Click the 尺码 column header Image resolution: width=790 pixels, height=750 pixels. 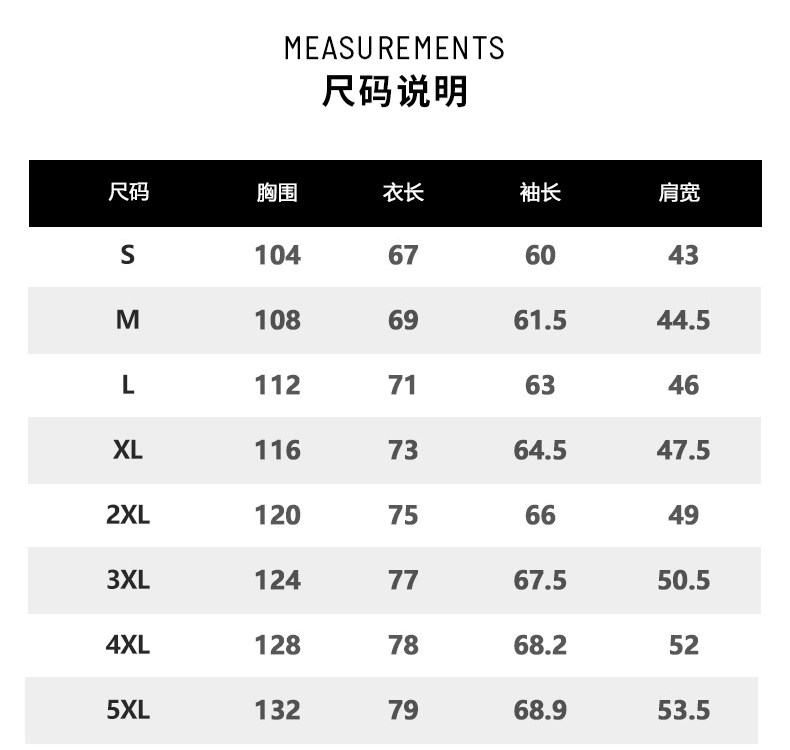tap(128, 192)
